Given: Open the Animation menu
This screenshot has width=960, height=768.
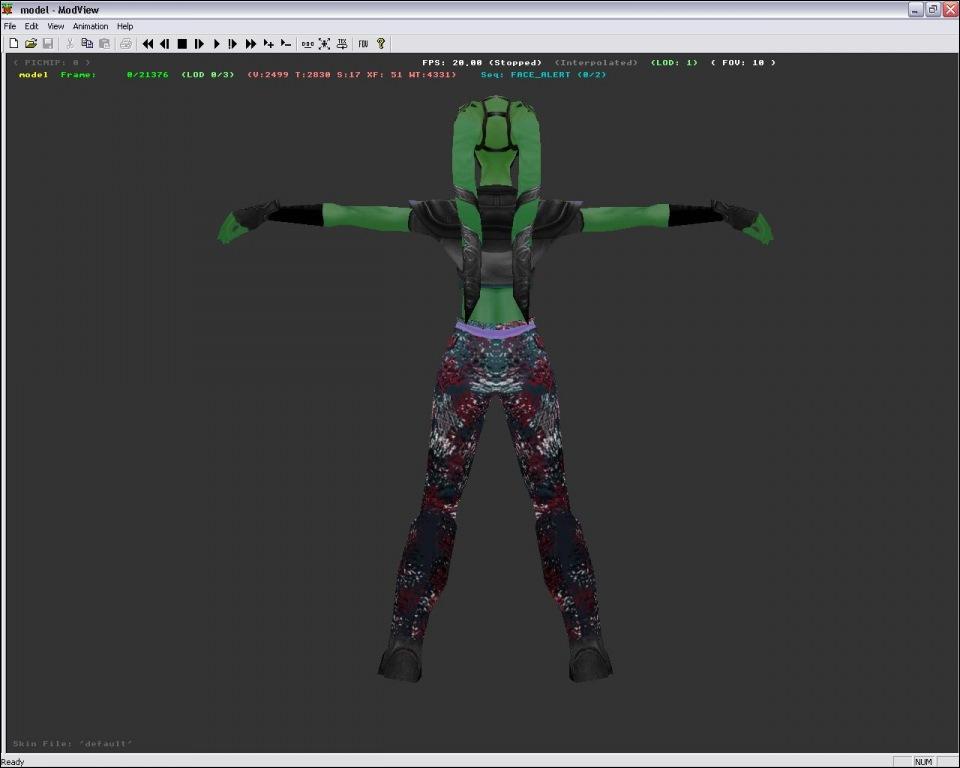Looking at the screenshot, I should [90, 26].
